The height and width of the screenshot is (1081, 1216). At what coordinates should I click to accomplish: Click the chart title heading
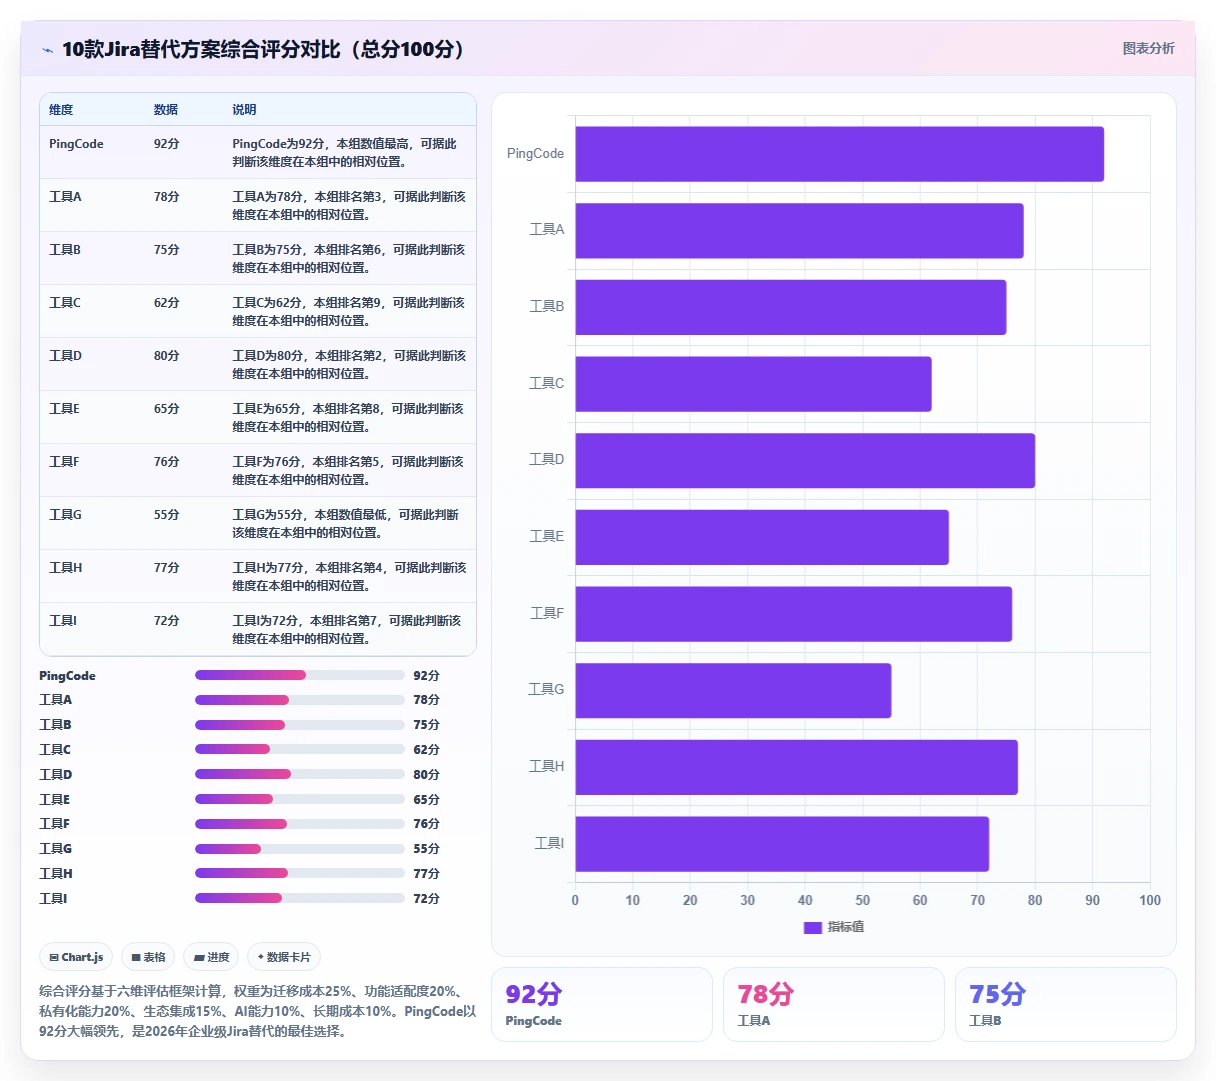pos(266,49)
